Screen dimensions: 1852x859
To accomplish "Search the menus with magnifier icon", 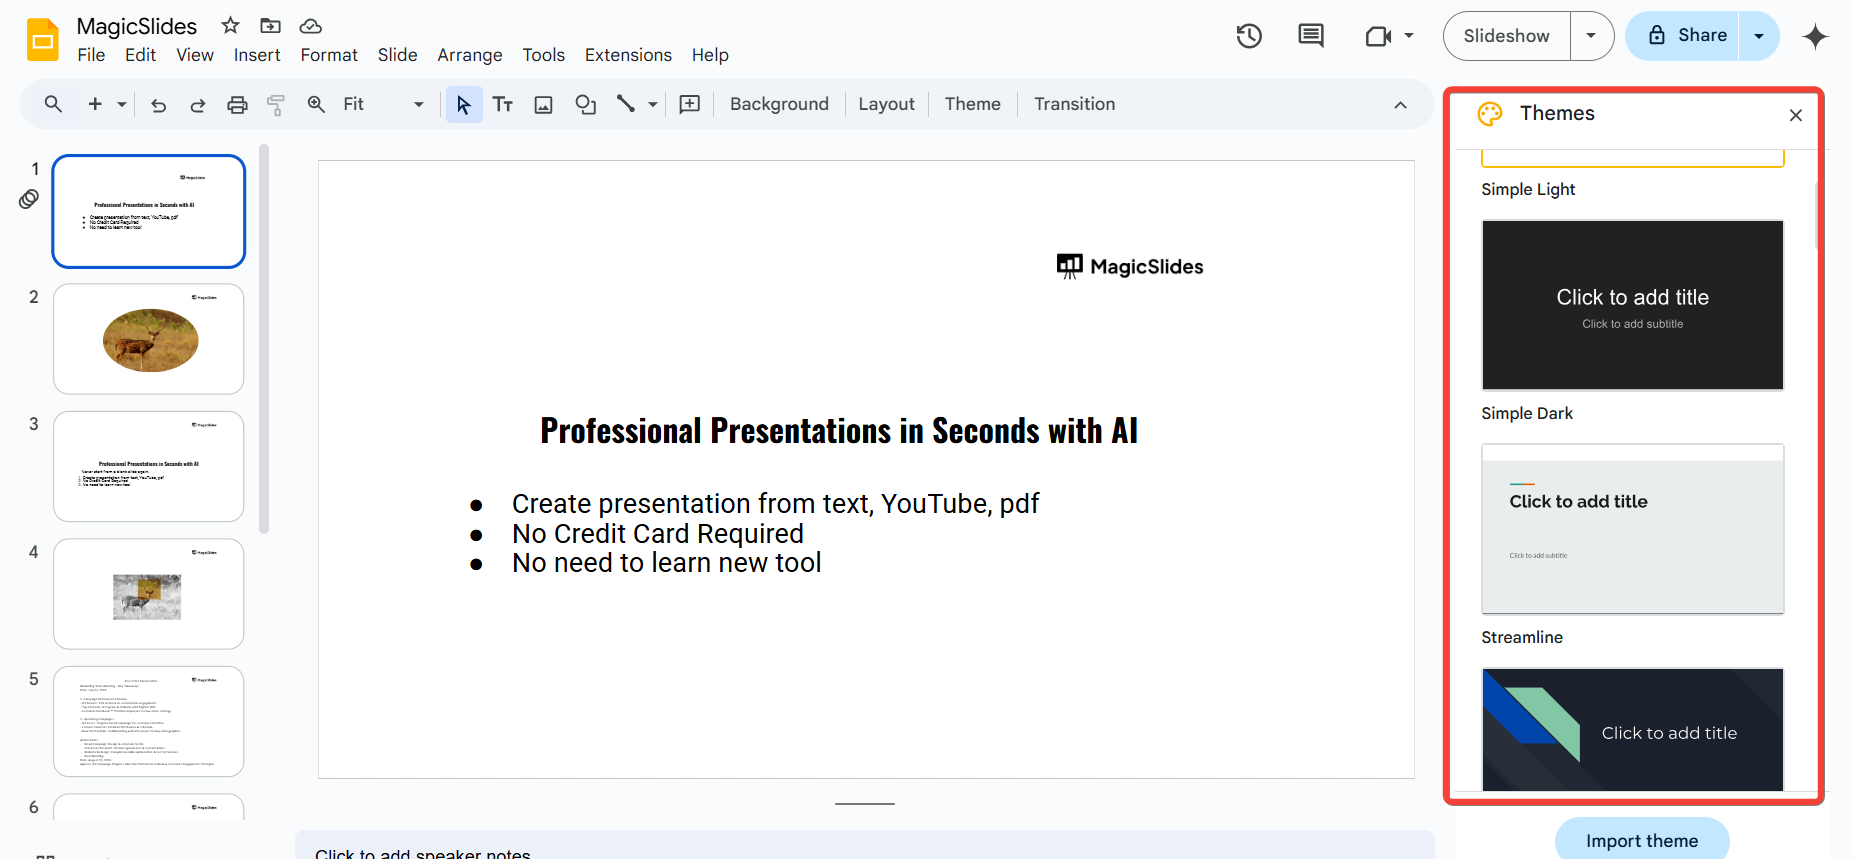I will 54,104.
